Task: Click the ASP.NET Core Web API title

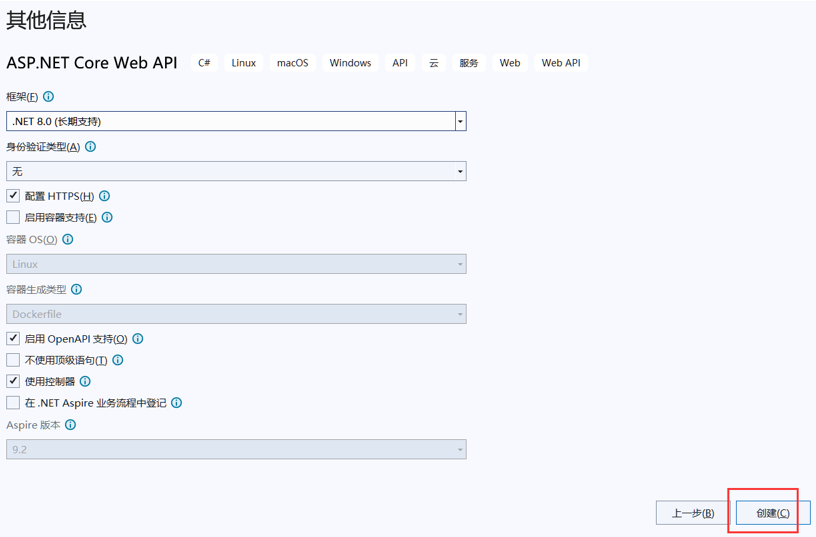Action: pyautogui.click(x=92, y=62)
